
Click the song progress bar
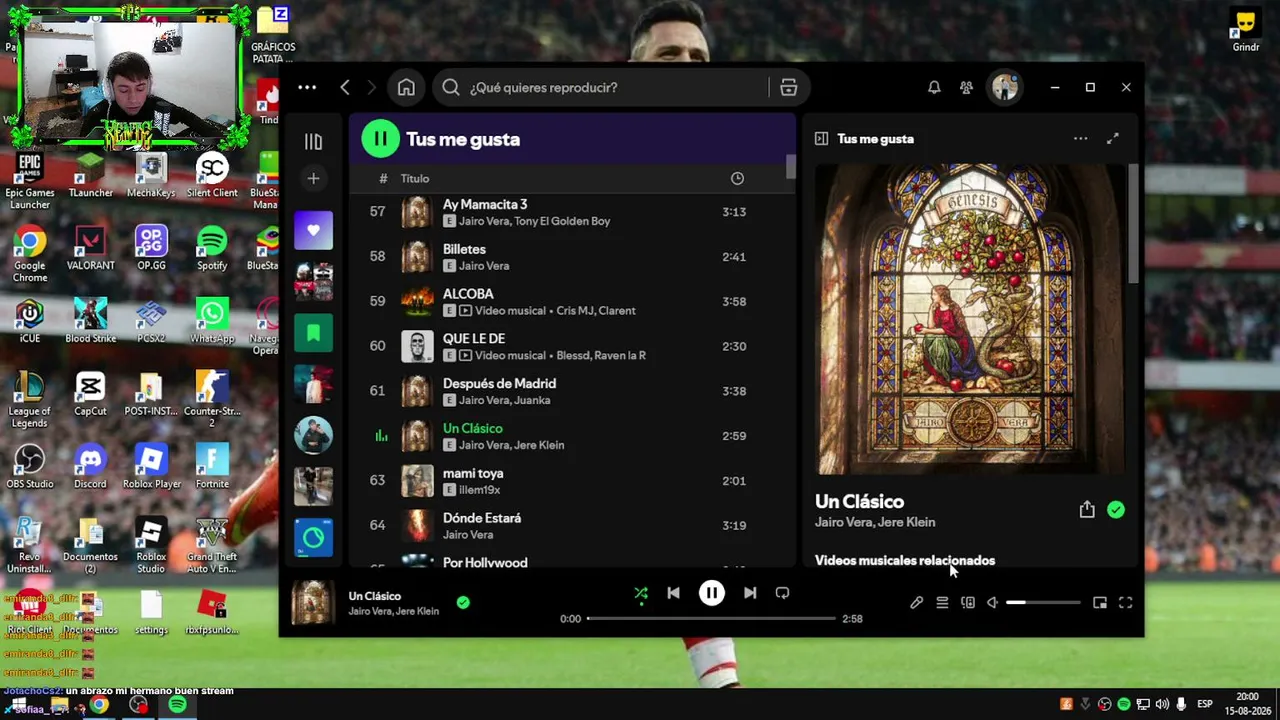pyautogui.click(x=711, y=619)
